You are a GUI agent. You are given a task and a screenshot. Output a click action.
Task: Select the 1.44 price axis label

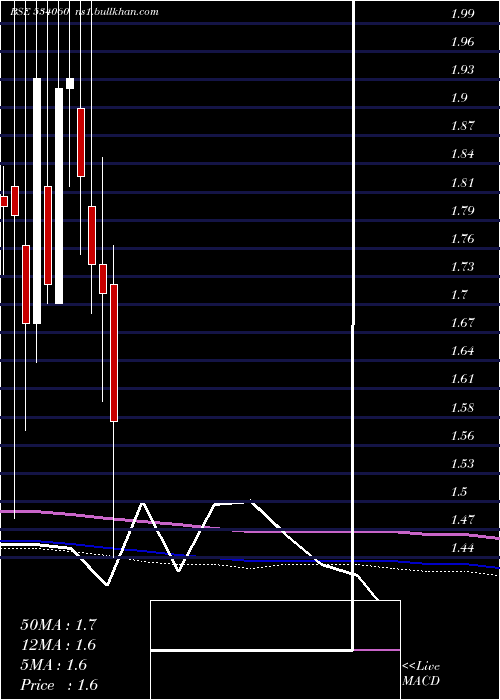coord(462,548)
